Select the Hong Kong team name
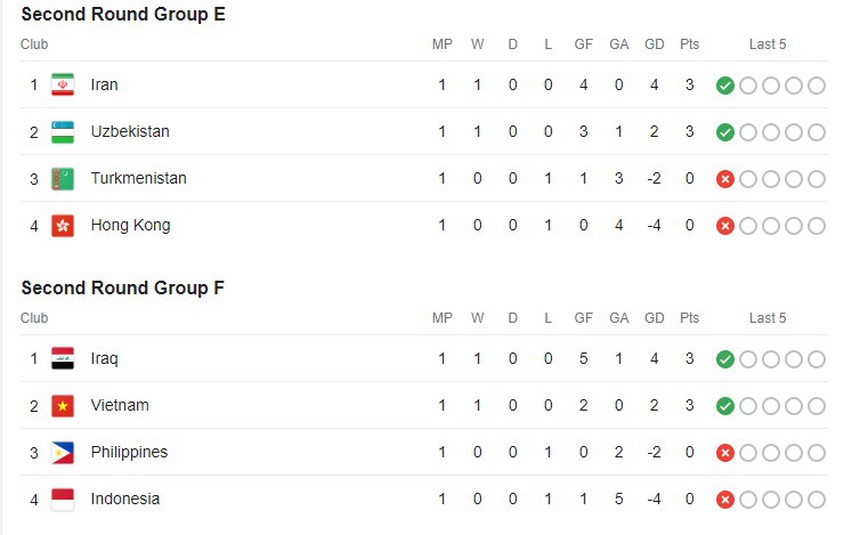Image resolution: width=860 pixels, height=535 pixels. tap(130, 226)
